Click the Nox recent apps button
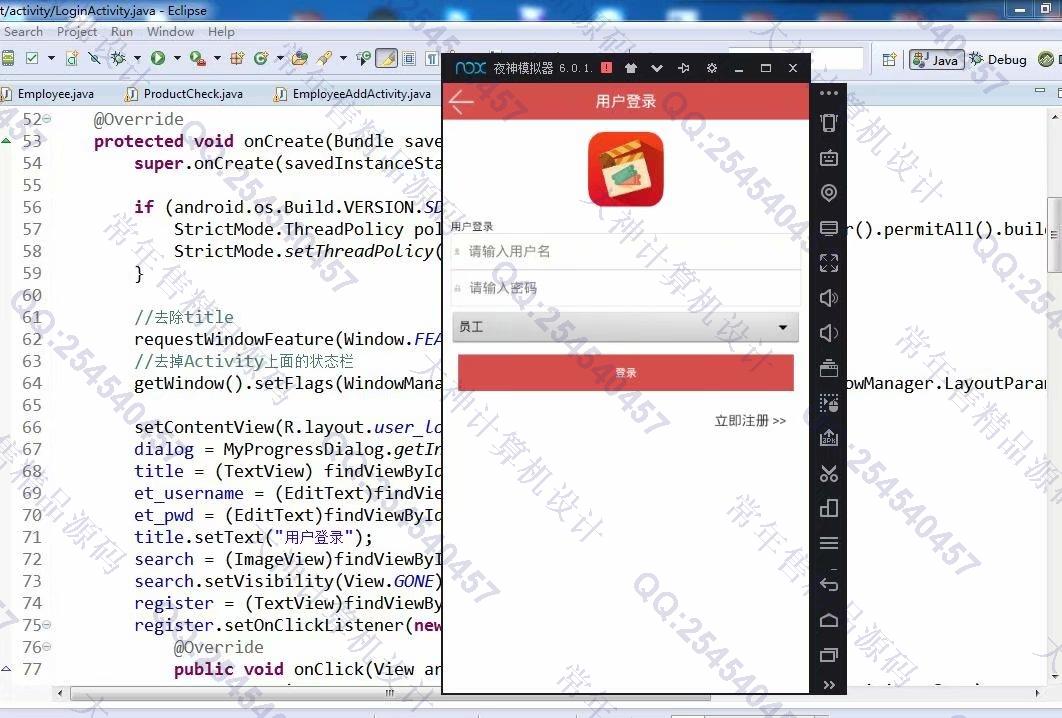This screenshot has width=1062, height=718. click(x=829, y=654)
